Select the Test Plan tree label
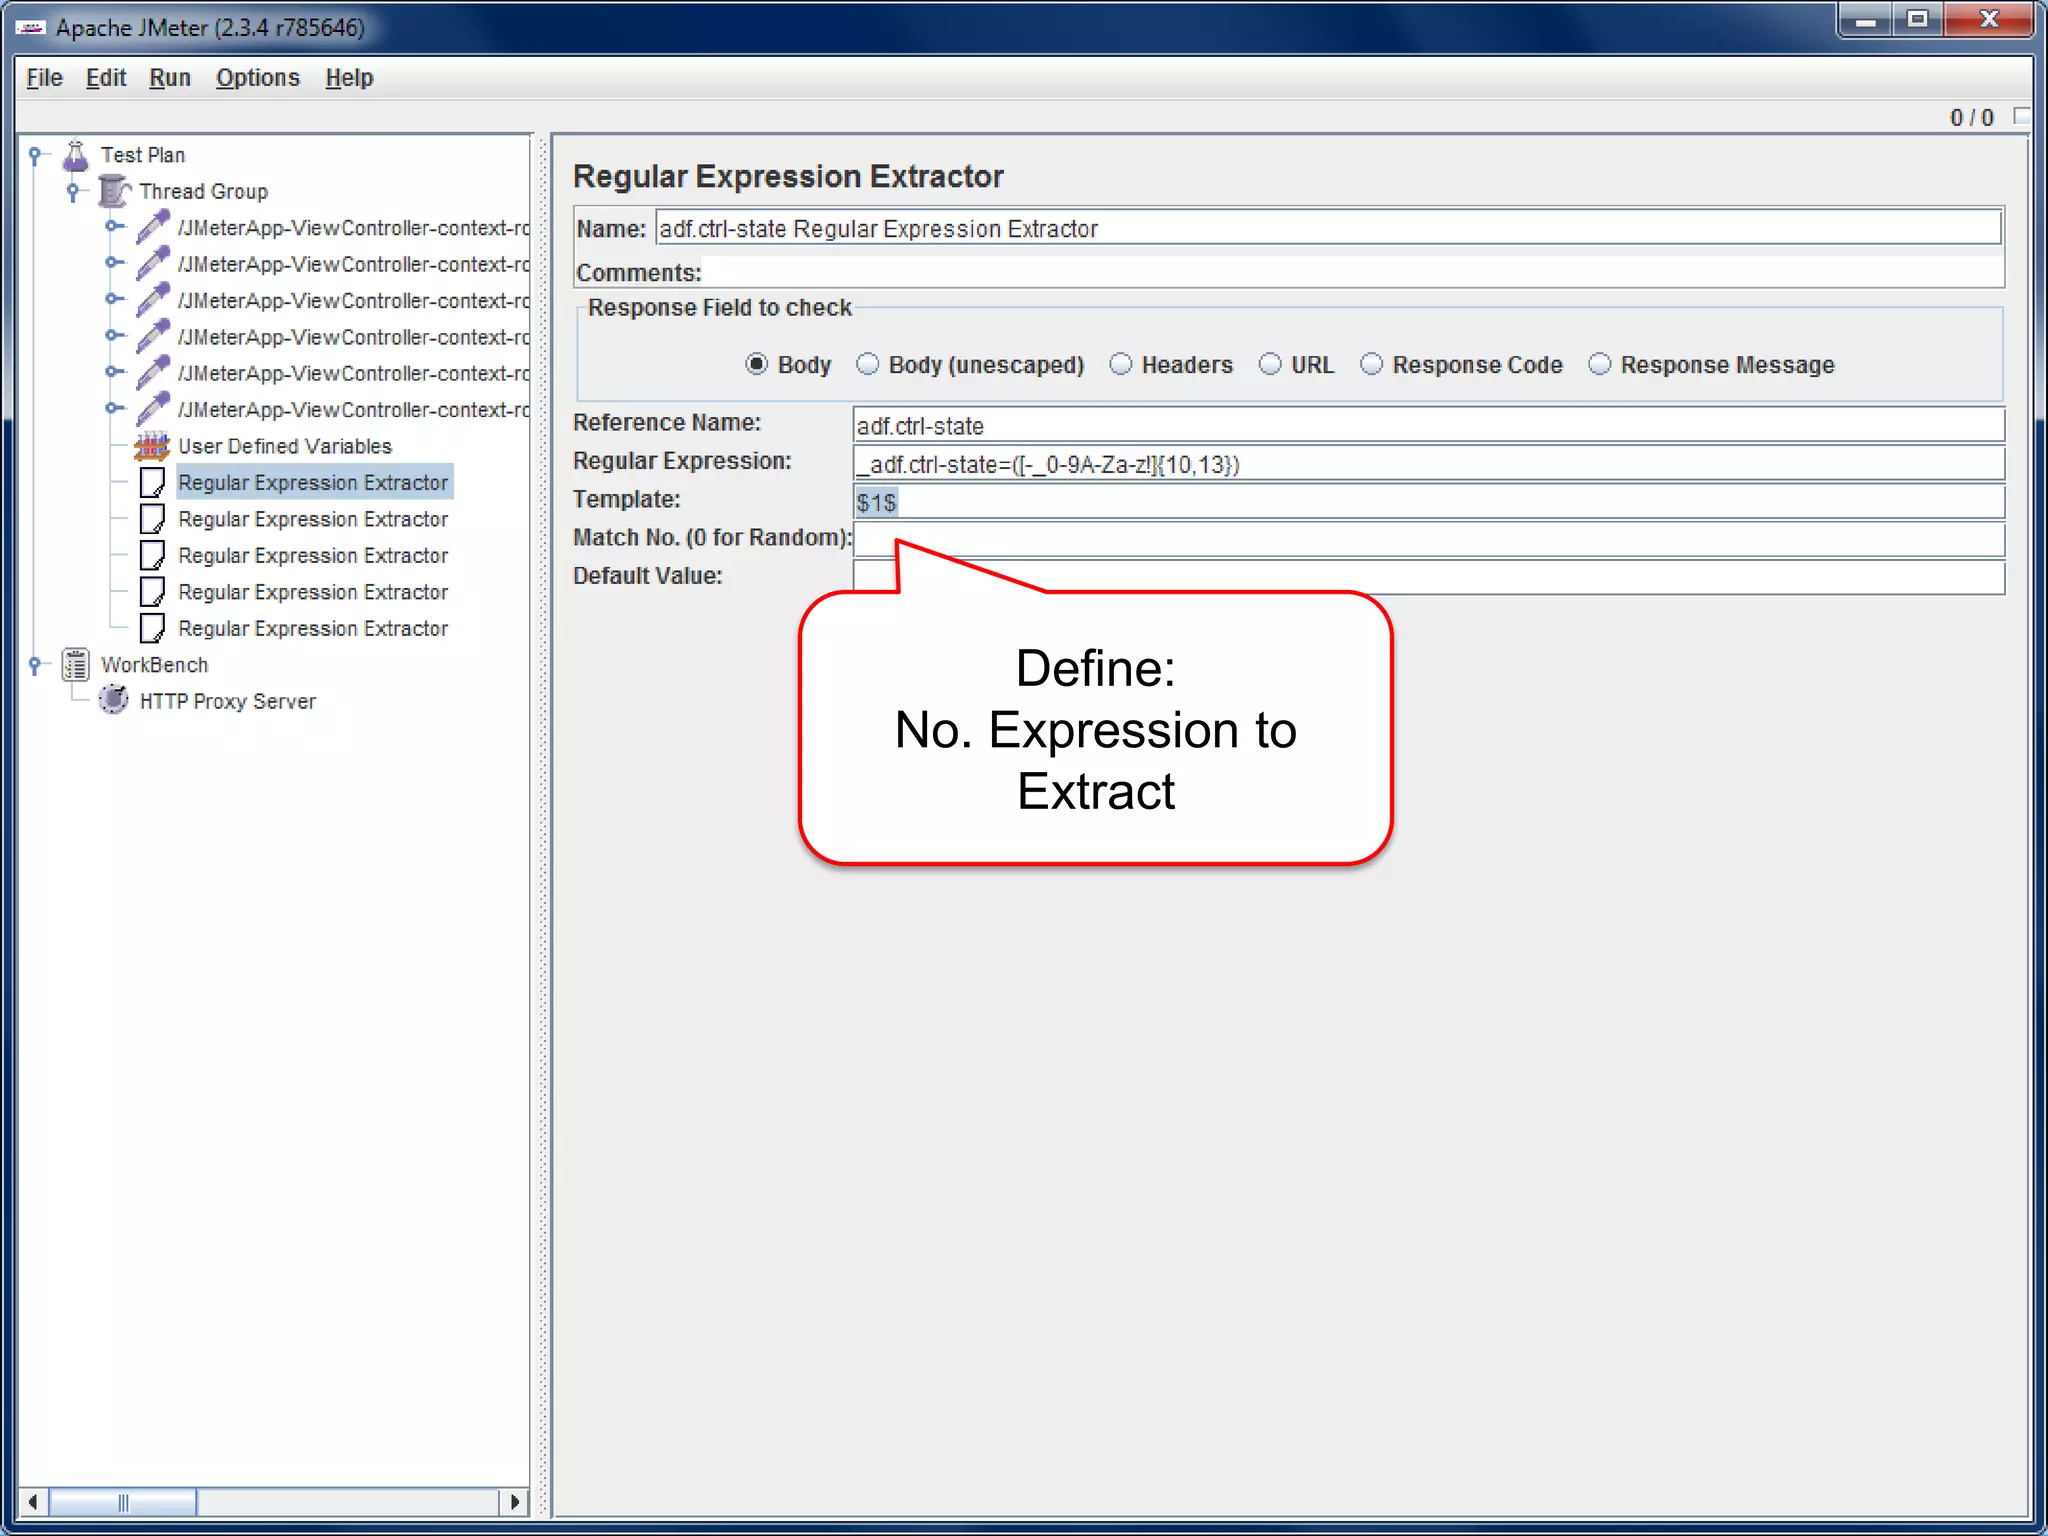 coord(143,155)
